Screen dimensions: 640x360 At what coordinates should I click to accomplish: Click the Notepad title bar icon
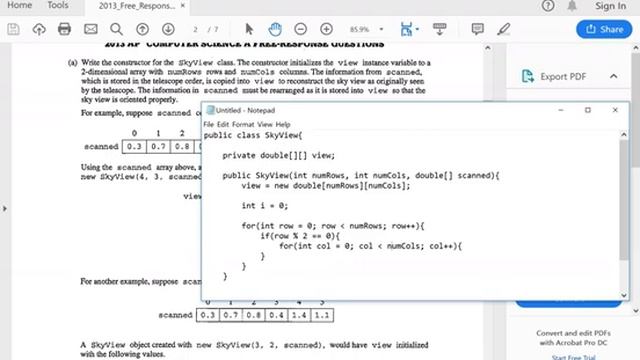pos(211,110)
